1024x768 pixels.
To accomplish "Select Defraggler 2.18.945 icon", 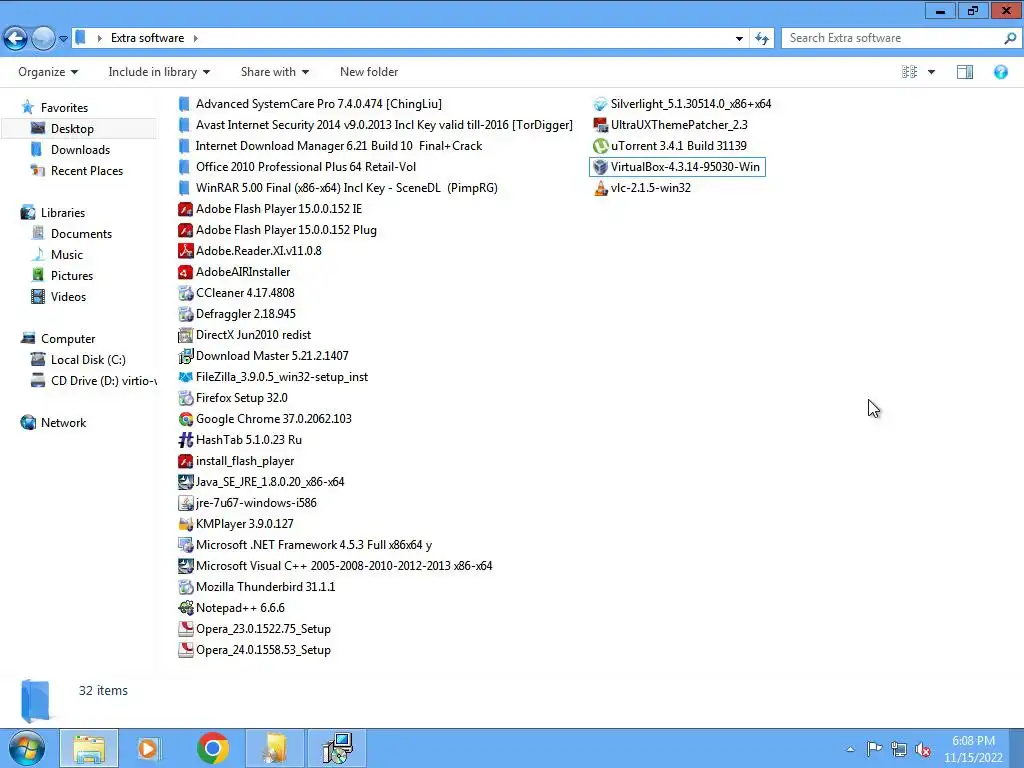I will [x=185, y=313].
